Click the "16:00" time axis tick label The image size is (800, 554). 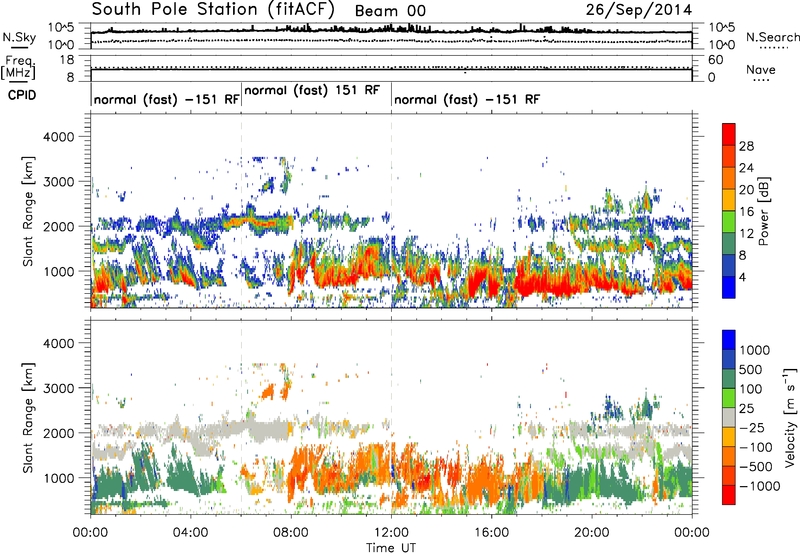pyautogui.click(x=491, y=533)
